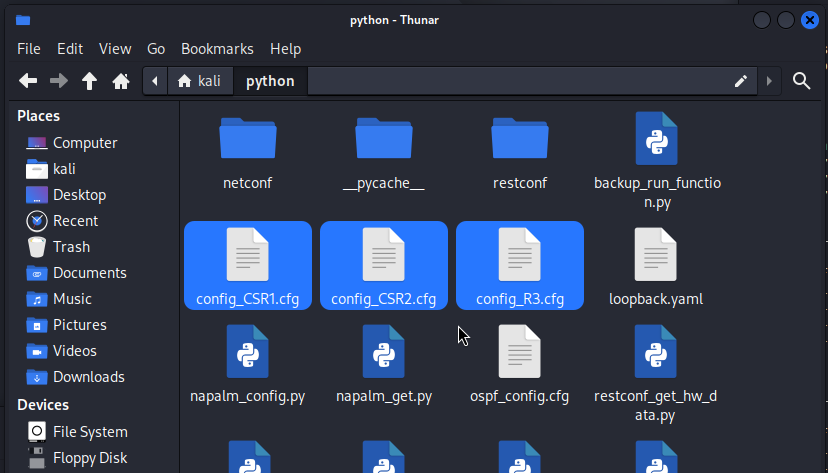Image resolution: width=828 pixels, height=473 pixels.
Task: Select config_CSR1.cfg file icon
Action: pyautogui.click(x=248, y=254)
